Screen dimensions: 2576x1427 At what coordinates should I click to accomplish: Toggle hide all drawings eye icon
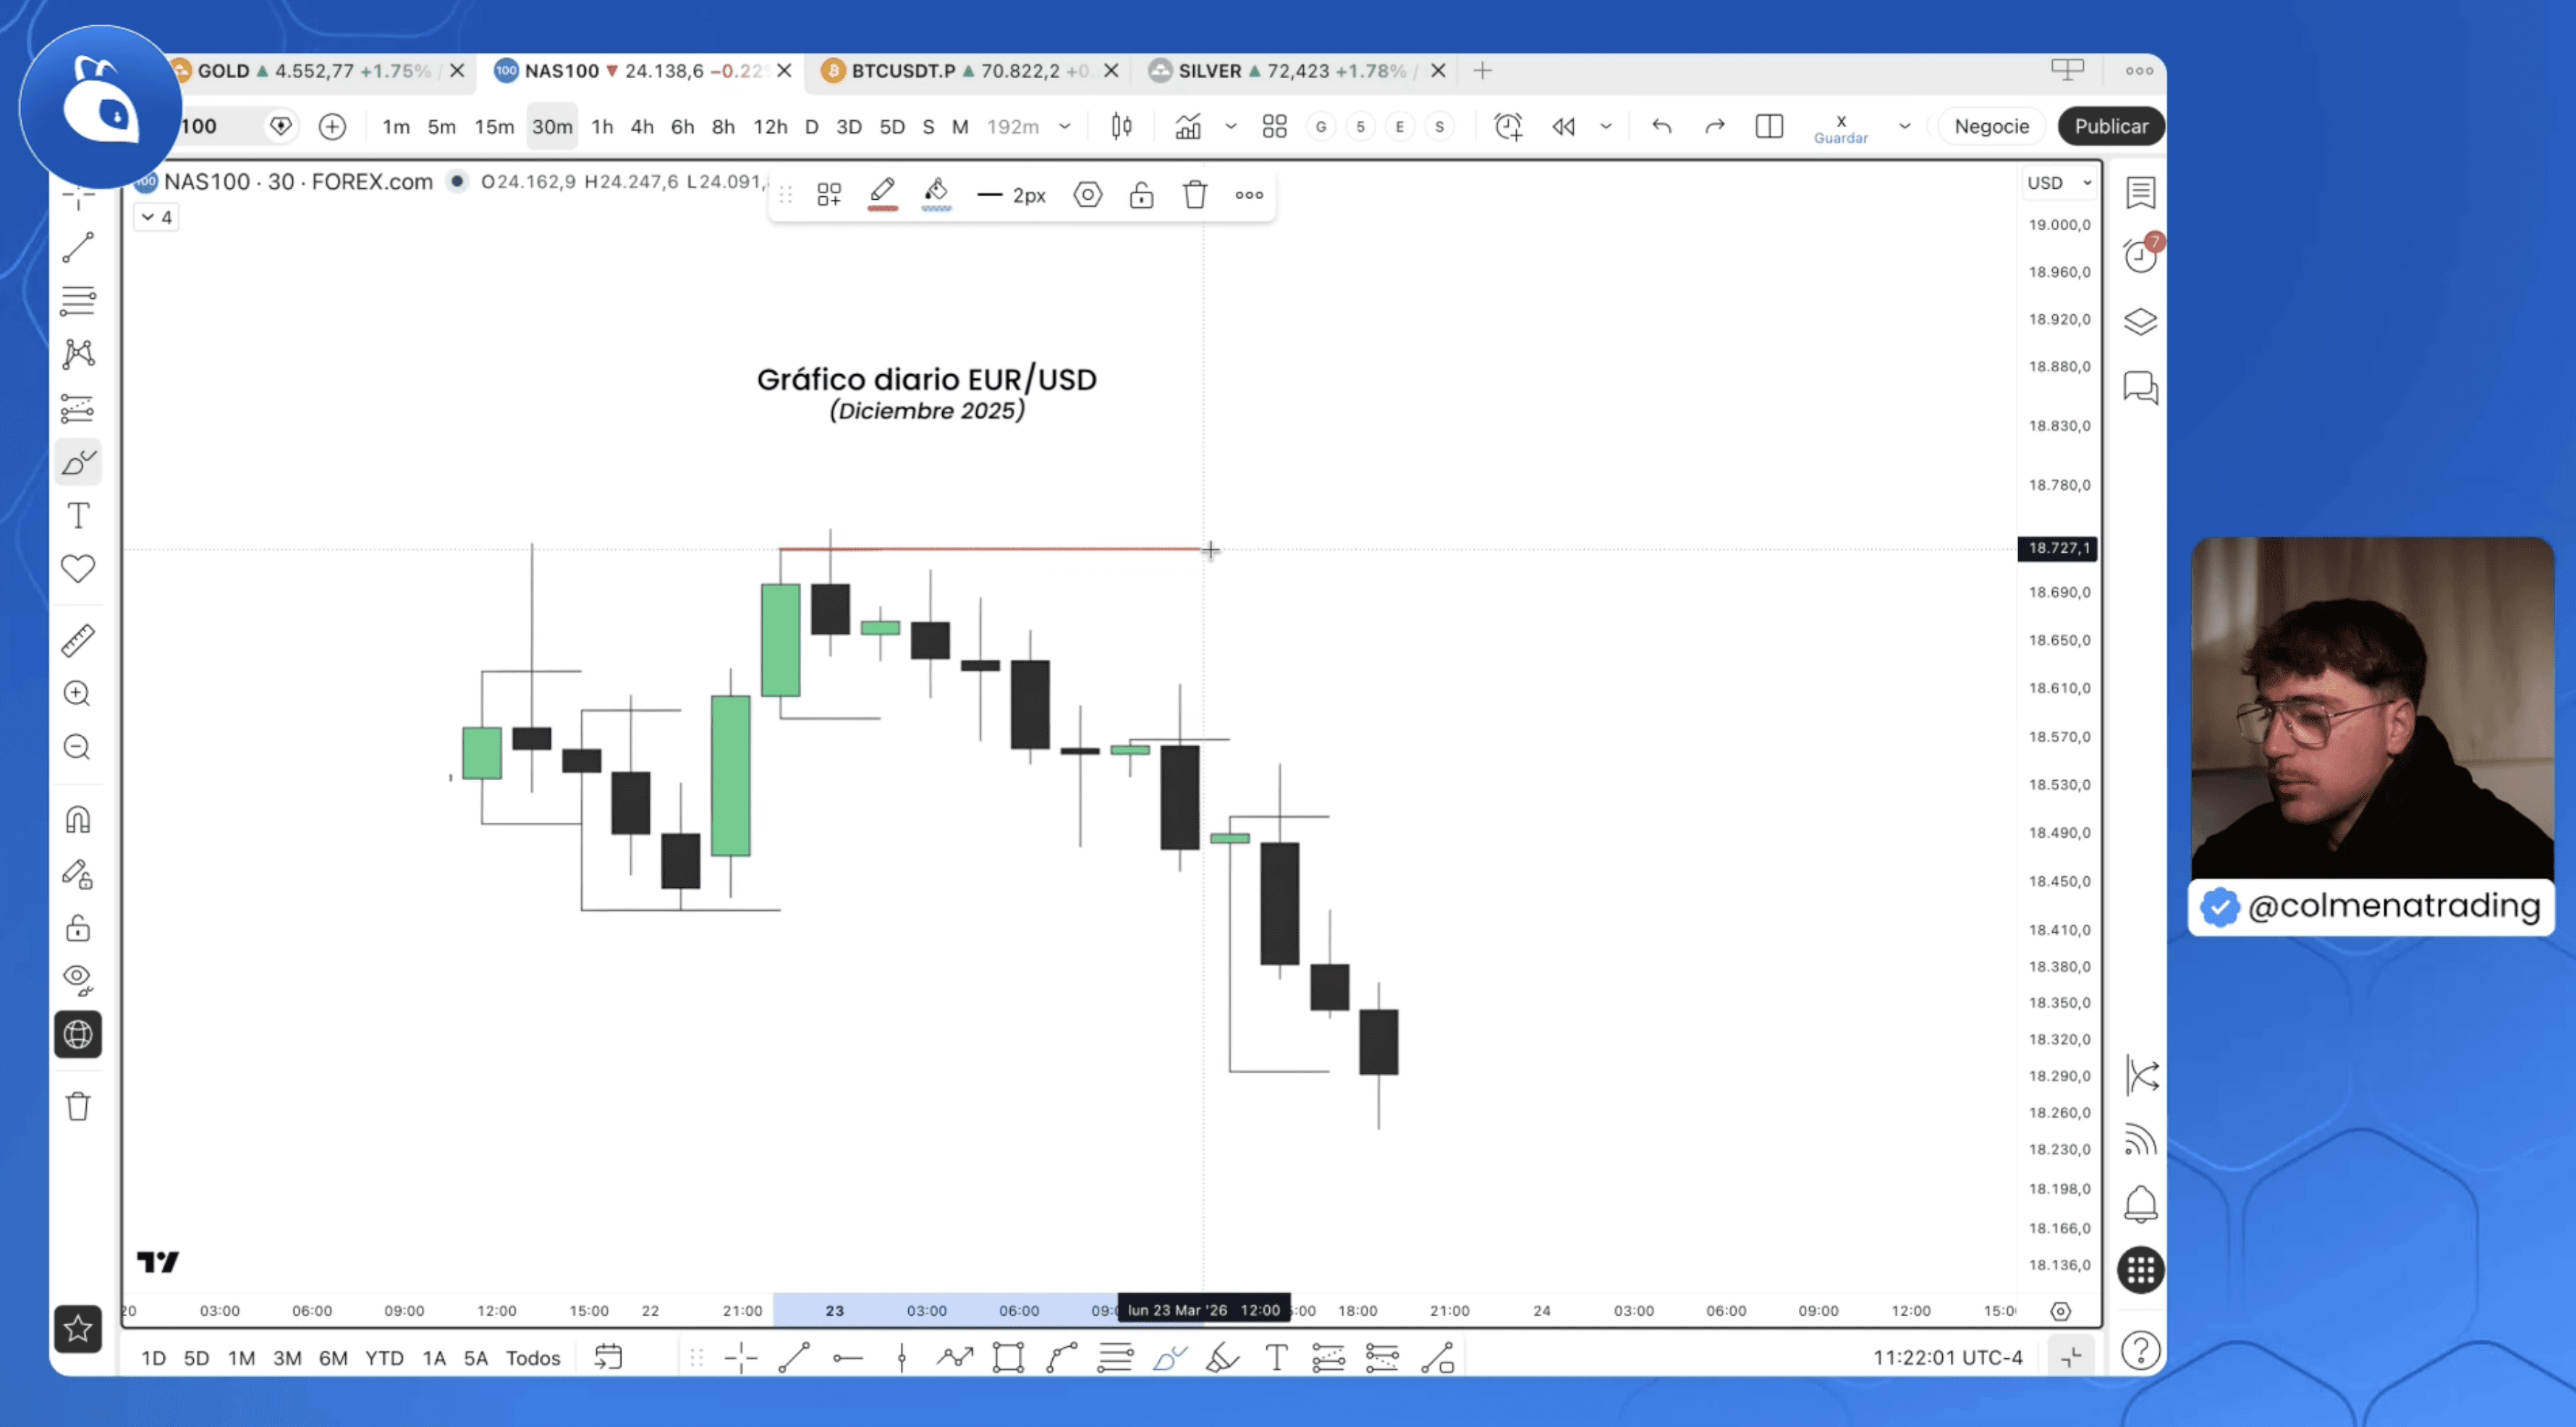[x=78, y=978]
